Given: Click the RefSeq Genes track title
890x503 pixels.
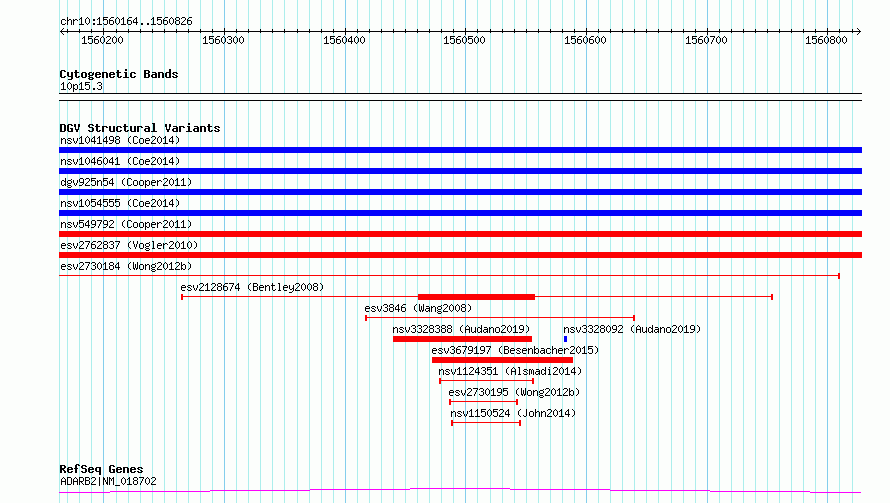Looking at the screenshot, I should [101, 470].
